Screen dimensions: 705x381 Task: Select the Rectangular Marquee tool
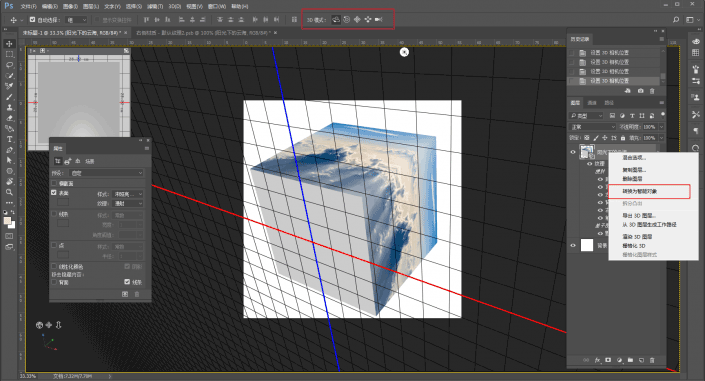pos(9,54)
